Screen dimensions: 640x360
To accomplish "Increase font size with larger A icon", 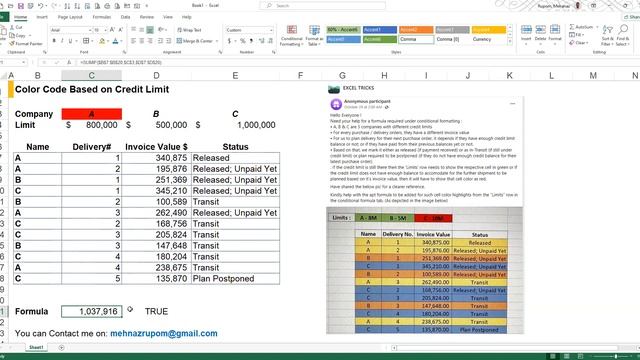I will [x=112, y=30].
